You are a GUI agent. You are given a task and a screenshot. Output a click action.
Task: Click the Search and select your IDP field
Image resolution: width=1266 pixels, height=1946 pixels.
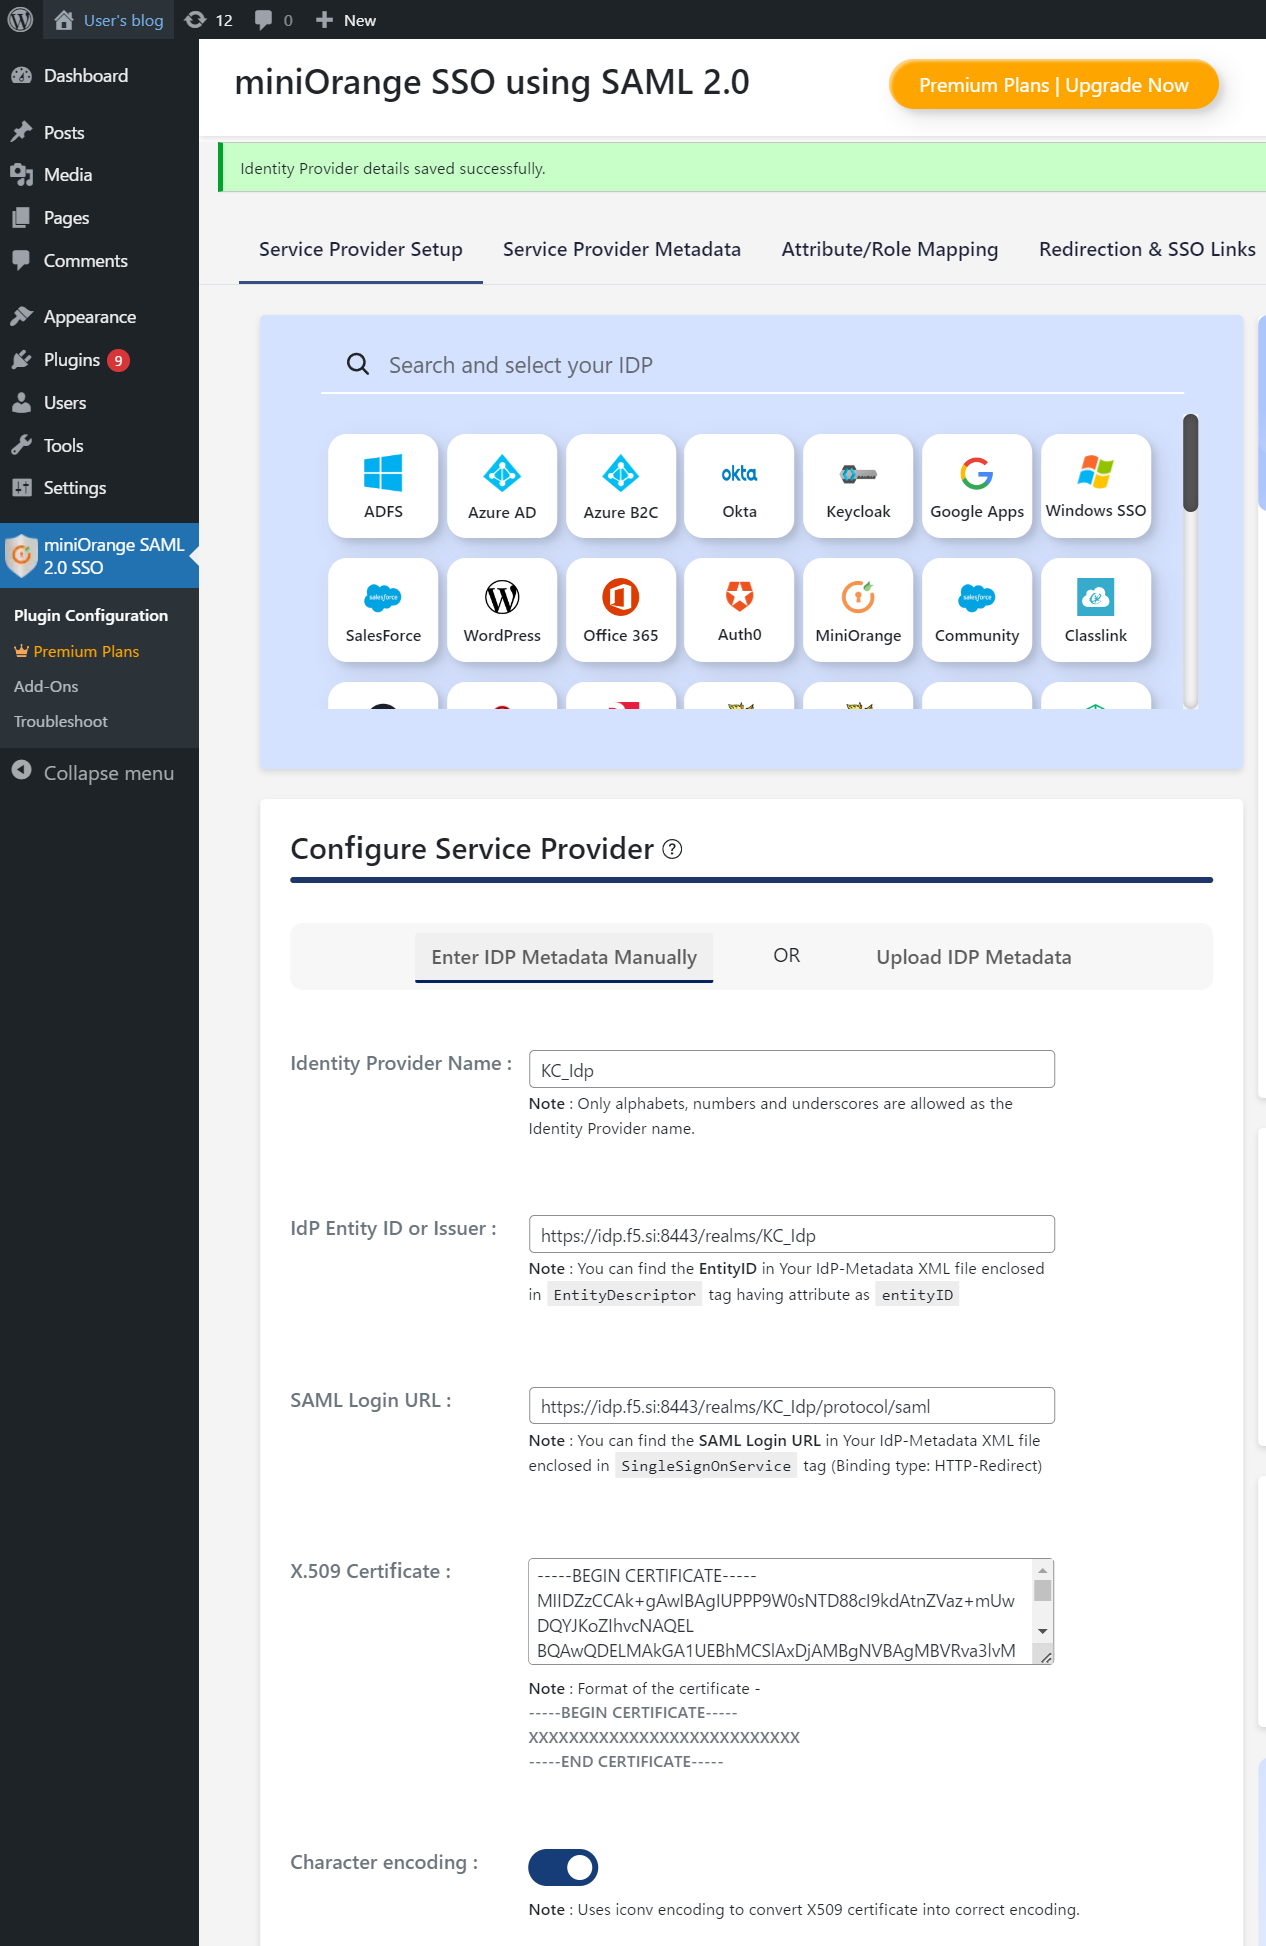752,365
